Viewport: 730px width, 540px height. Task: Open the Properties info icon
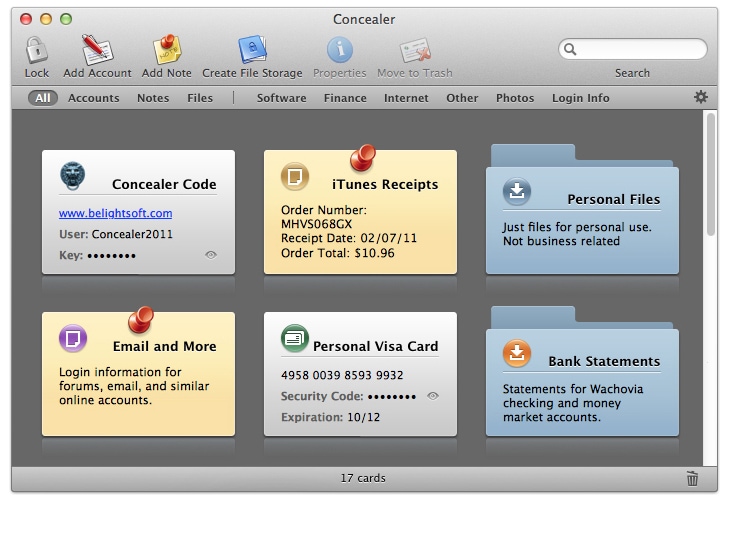[x=340, y=50]
